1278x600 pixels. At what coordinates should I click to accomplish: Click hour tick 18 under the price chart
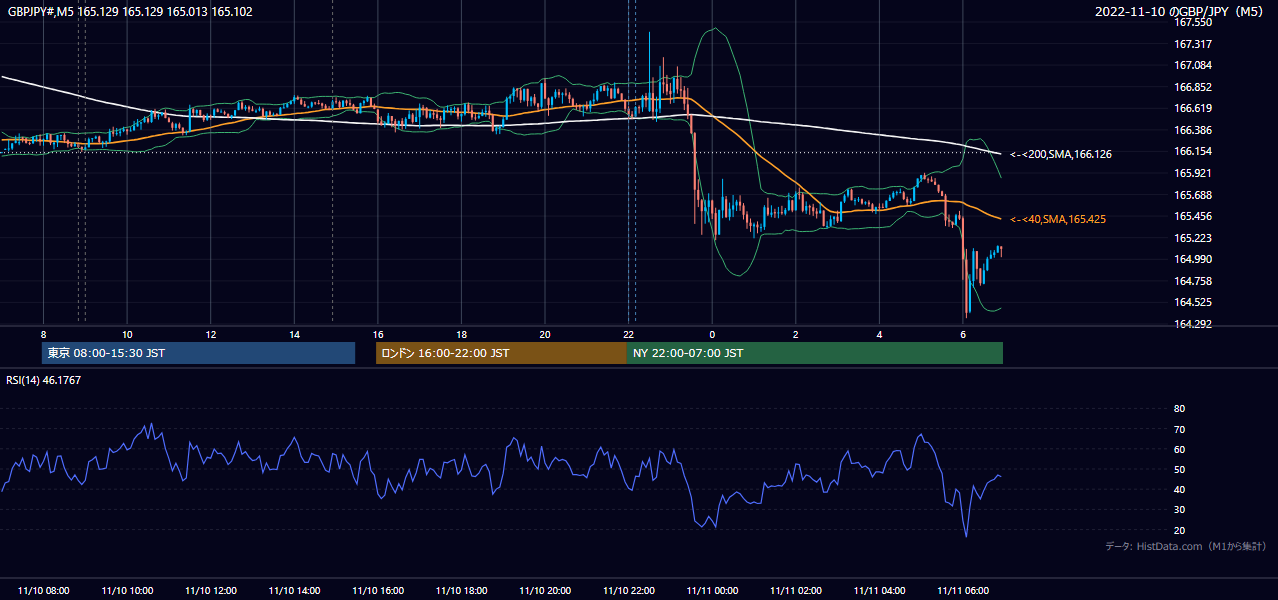coord(461,334)
